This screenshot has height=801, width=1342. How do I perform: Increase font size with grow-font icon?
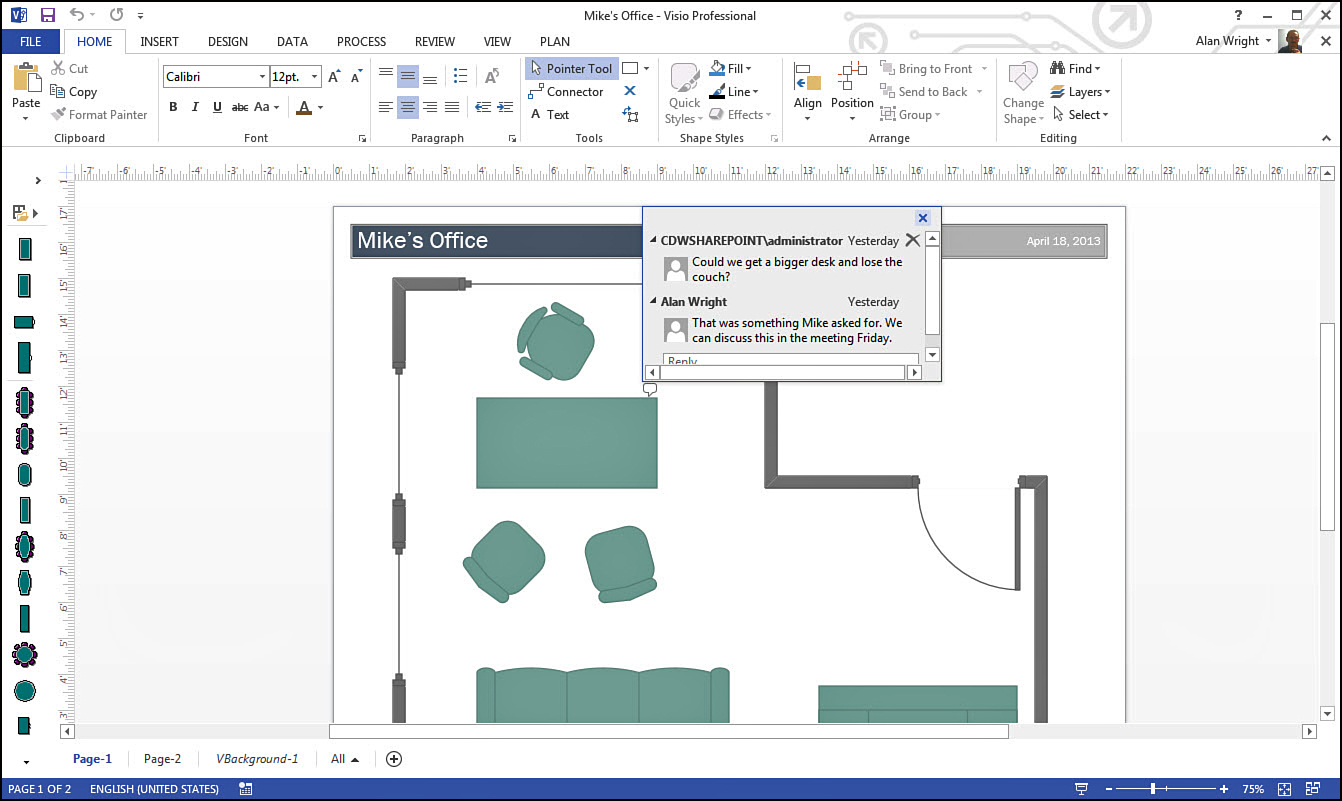click(334, 77)
